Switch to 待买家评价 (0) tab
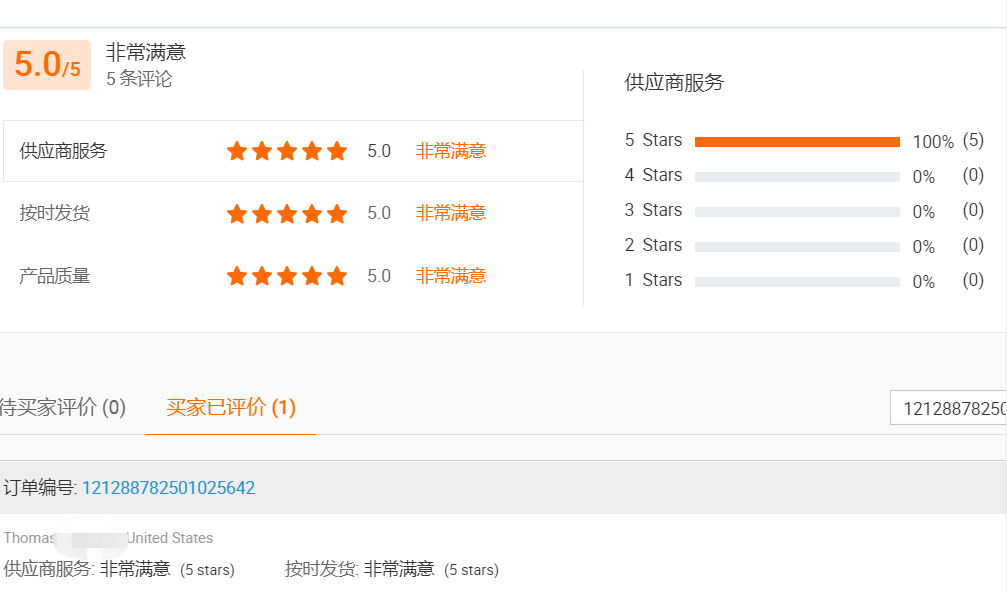 63,407
